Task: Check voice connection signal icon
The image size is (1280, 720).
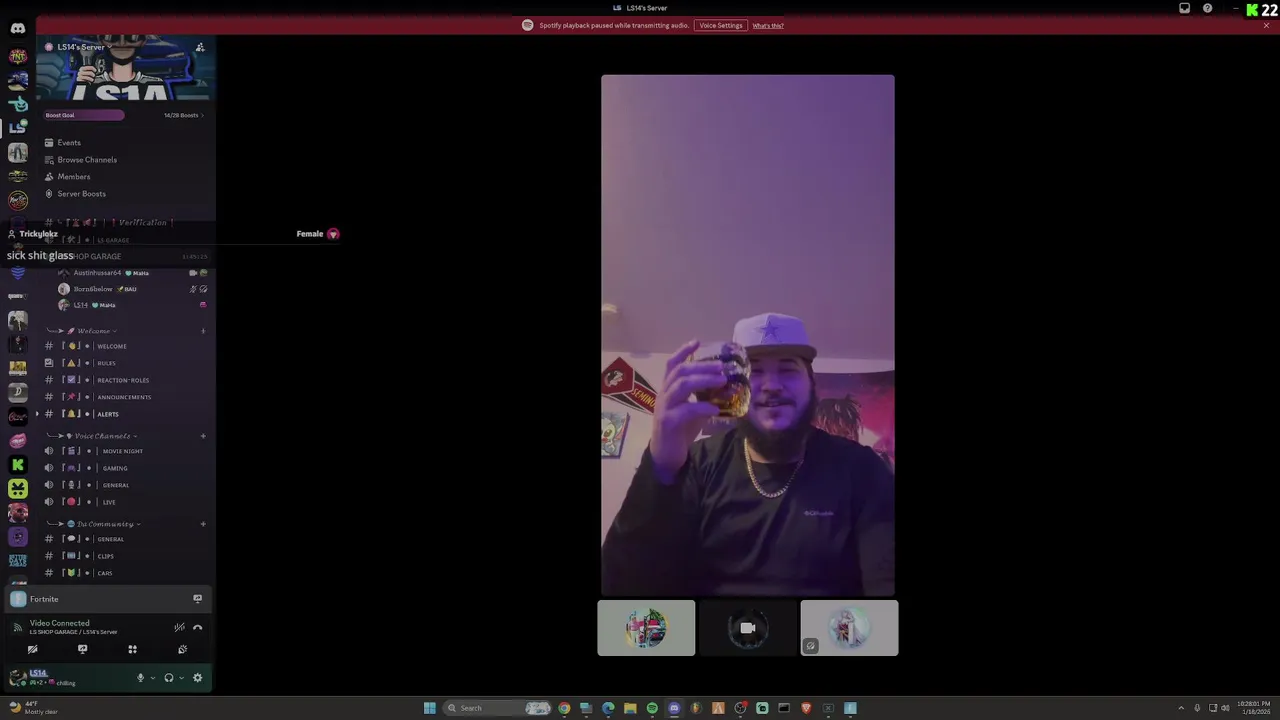Action: tap(17, 627)
